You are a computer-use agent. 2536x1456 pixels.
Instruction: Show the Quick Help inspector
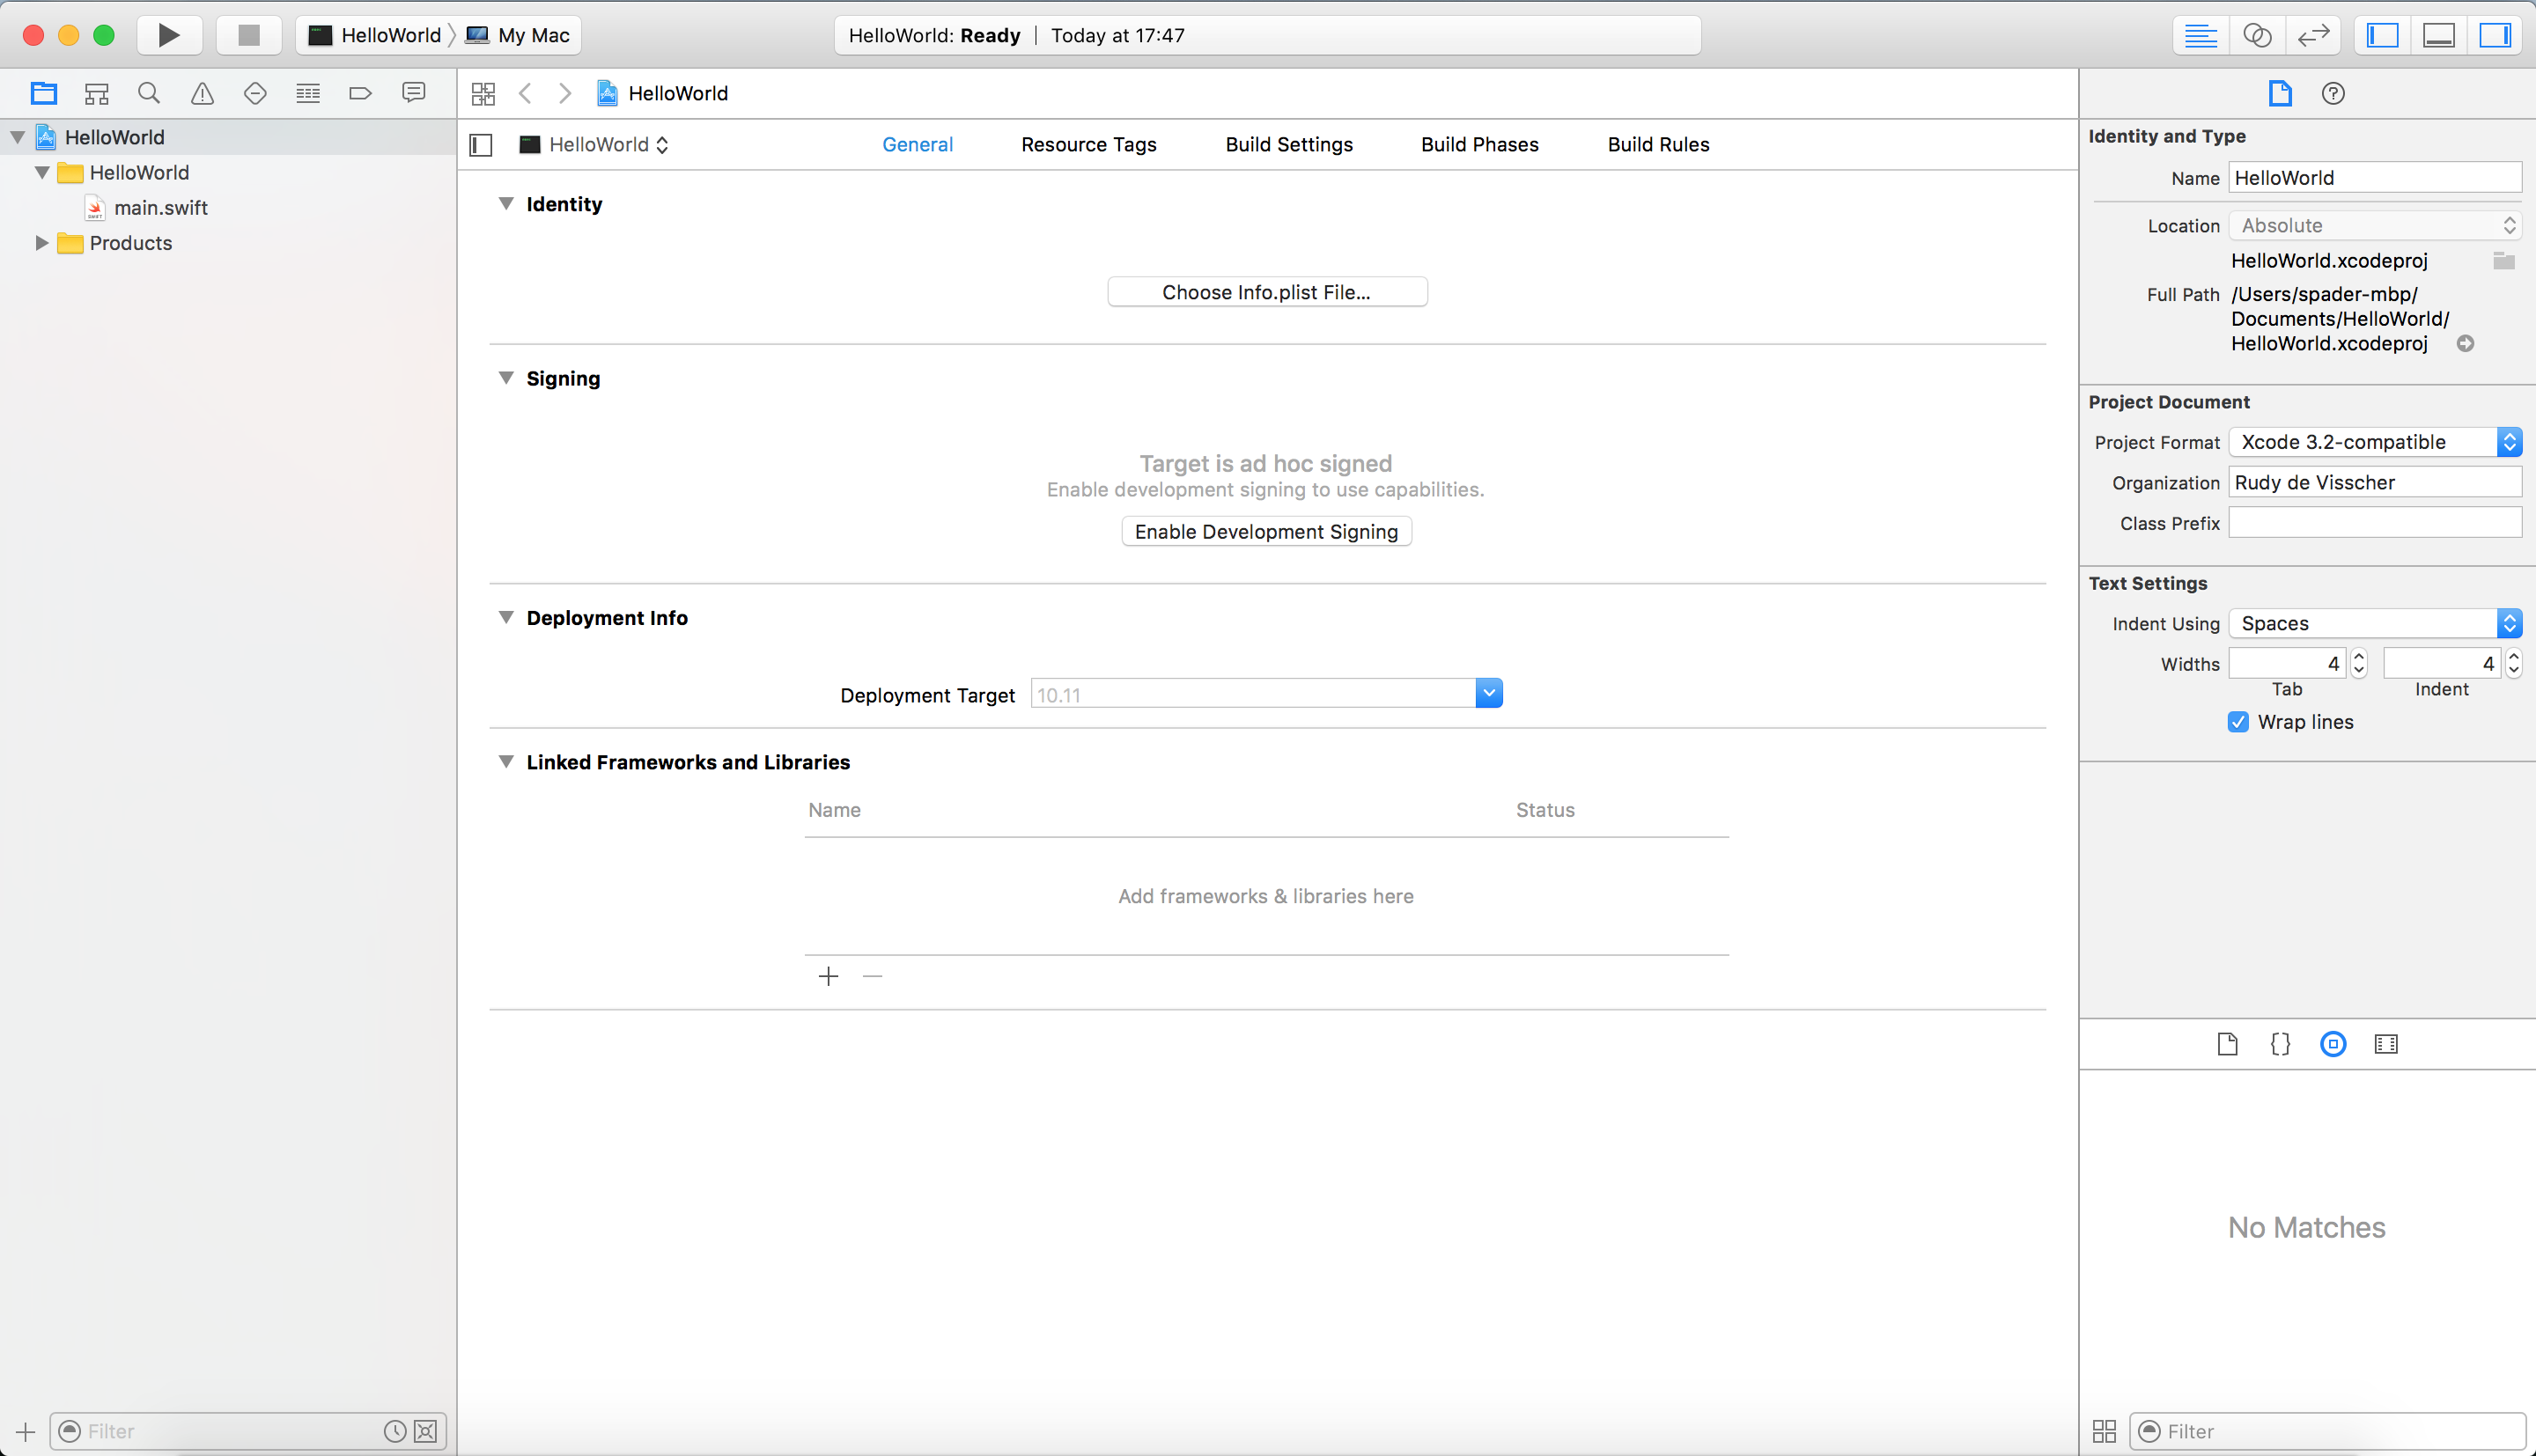pos(2333,93)
